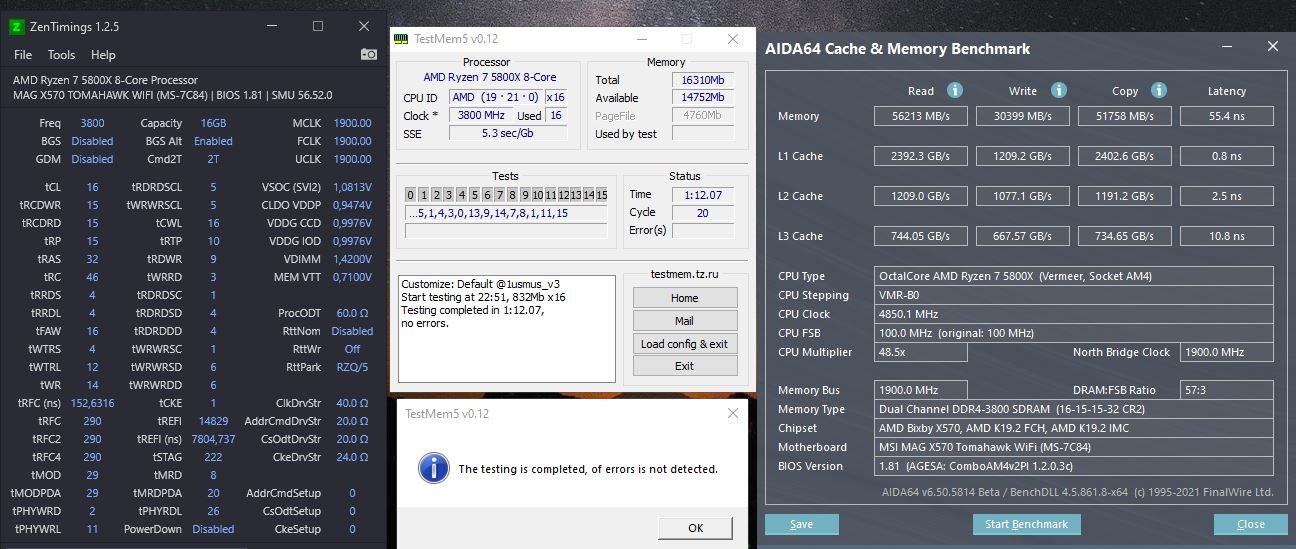
Task: Click the info icon next to Copy
Action: pos(1159,90)
